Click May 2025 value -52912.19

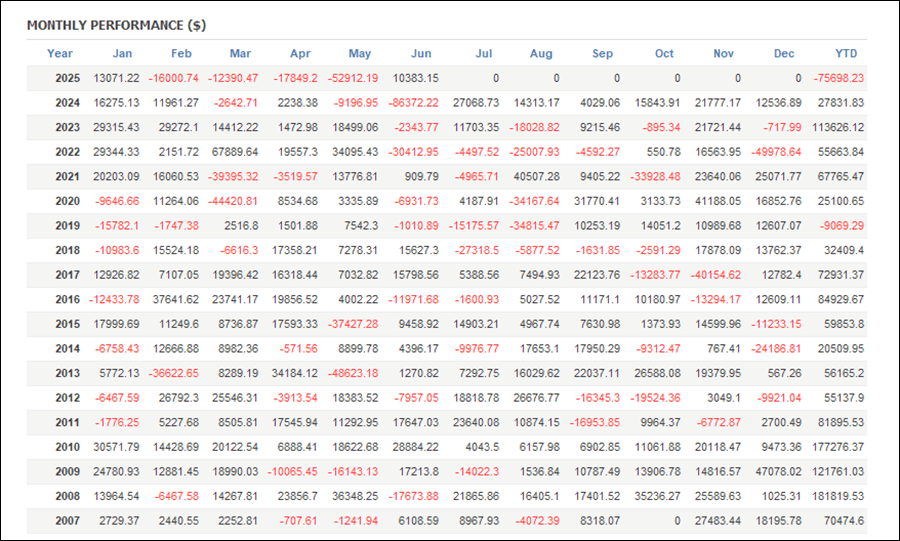coord(353,78)
